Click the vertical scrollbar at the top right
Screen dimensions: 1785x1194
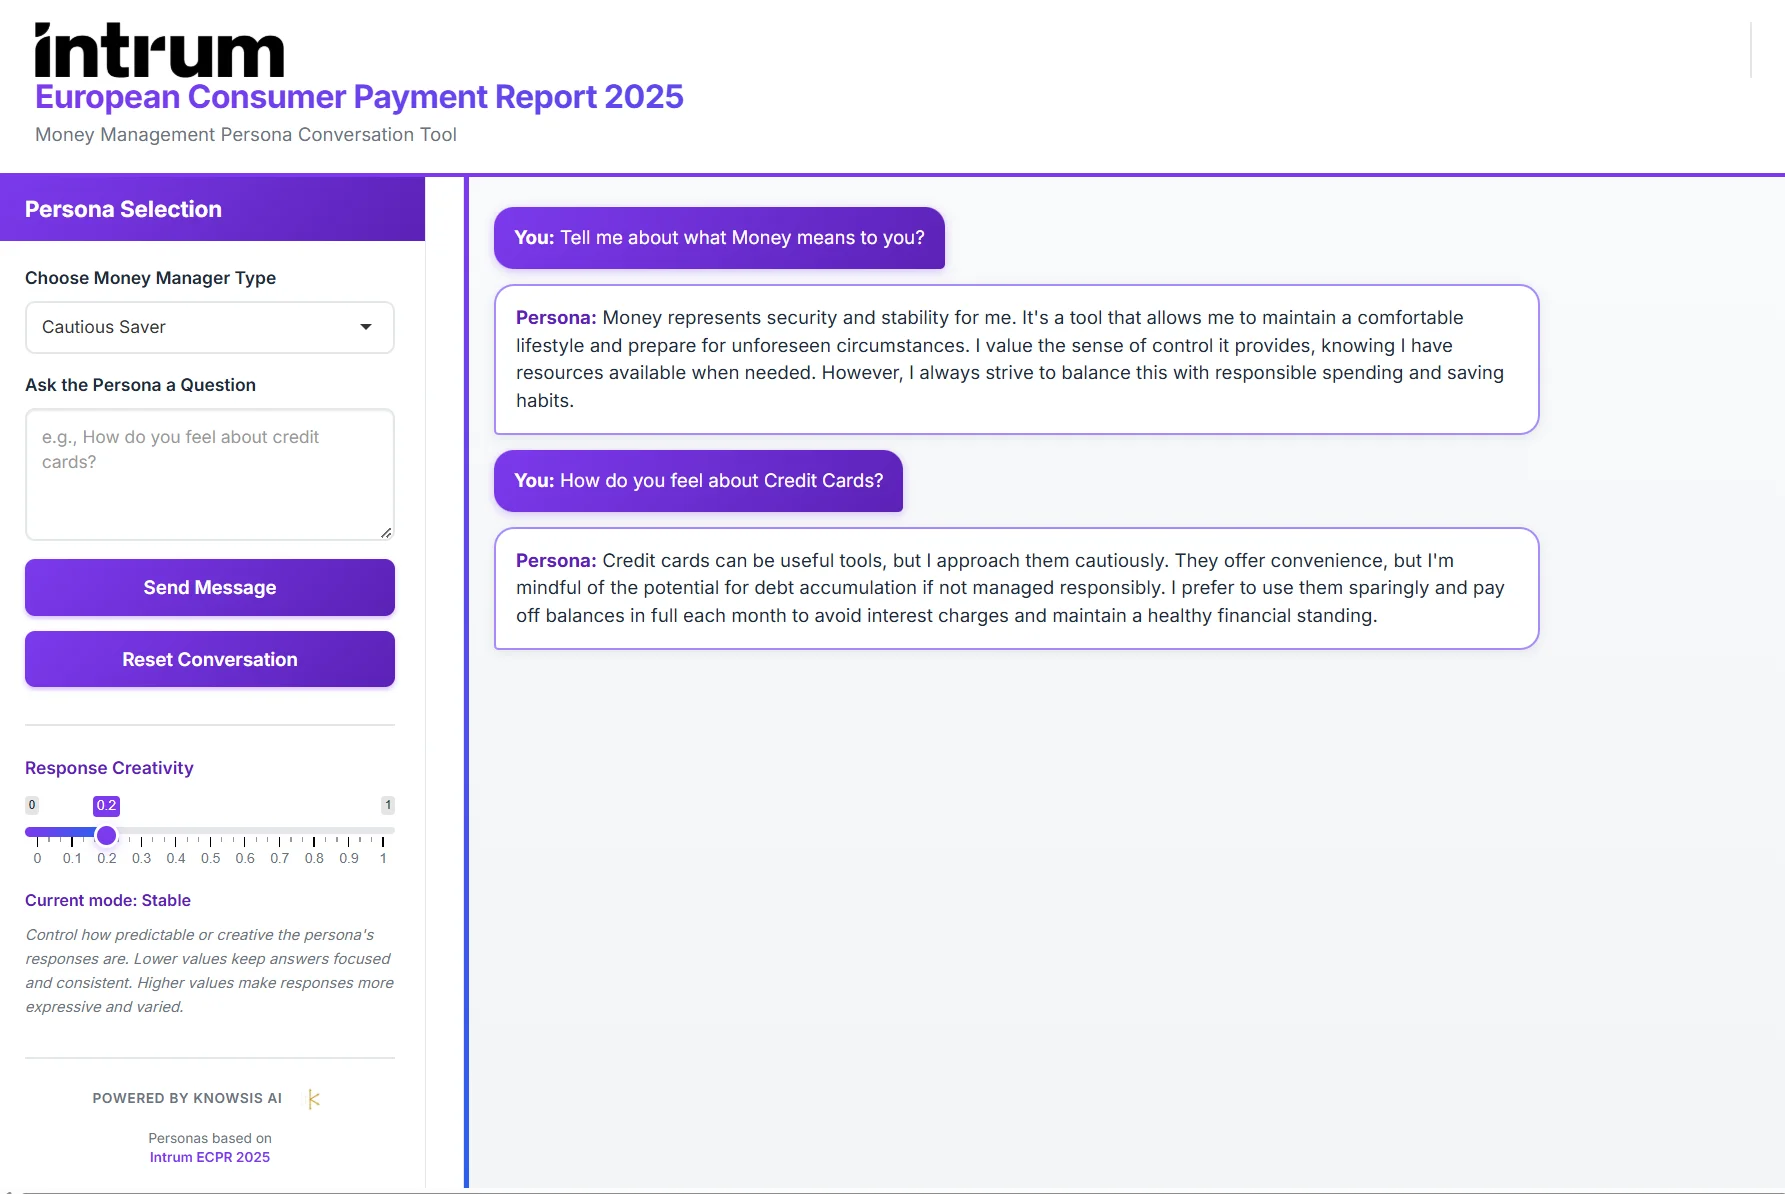tap(1752, 50)
